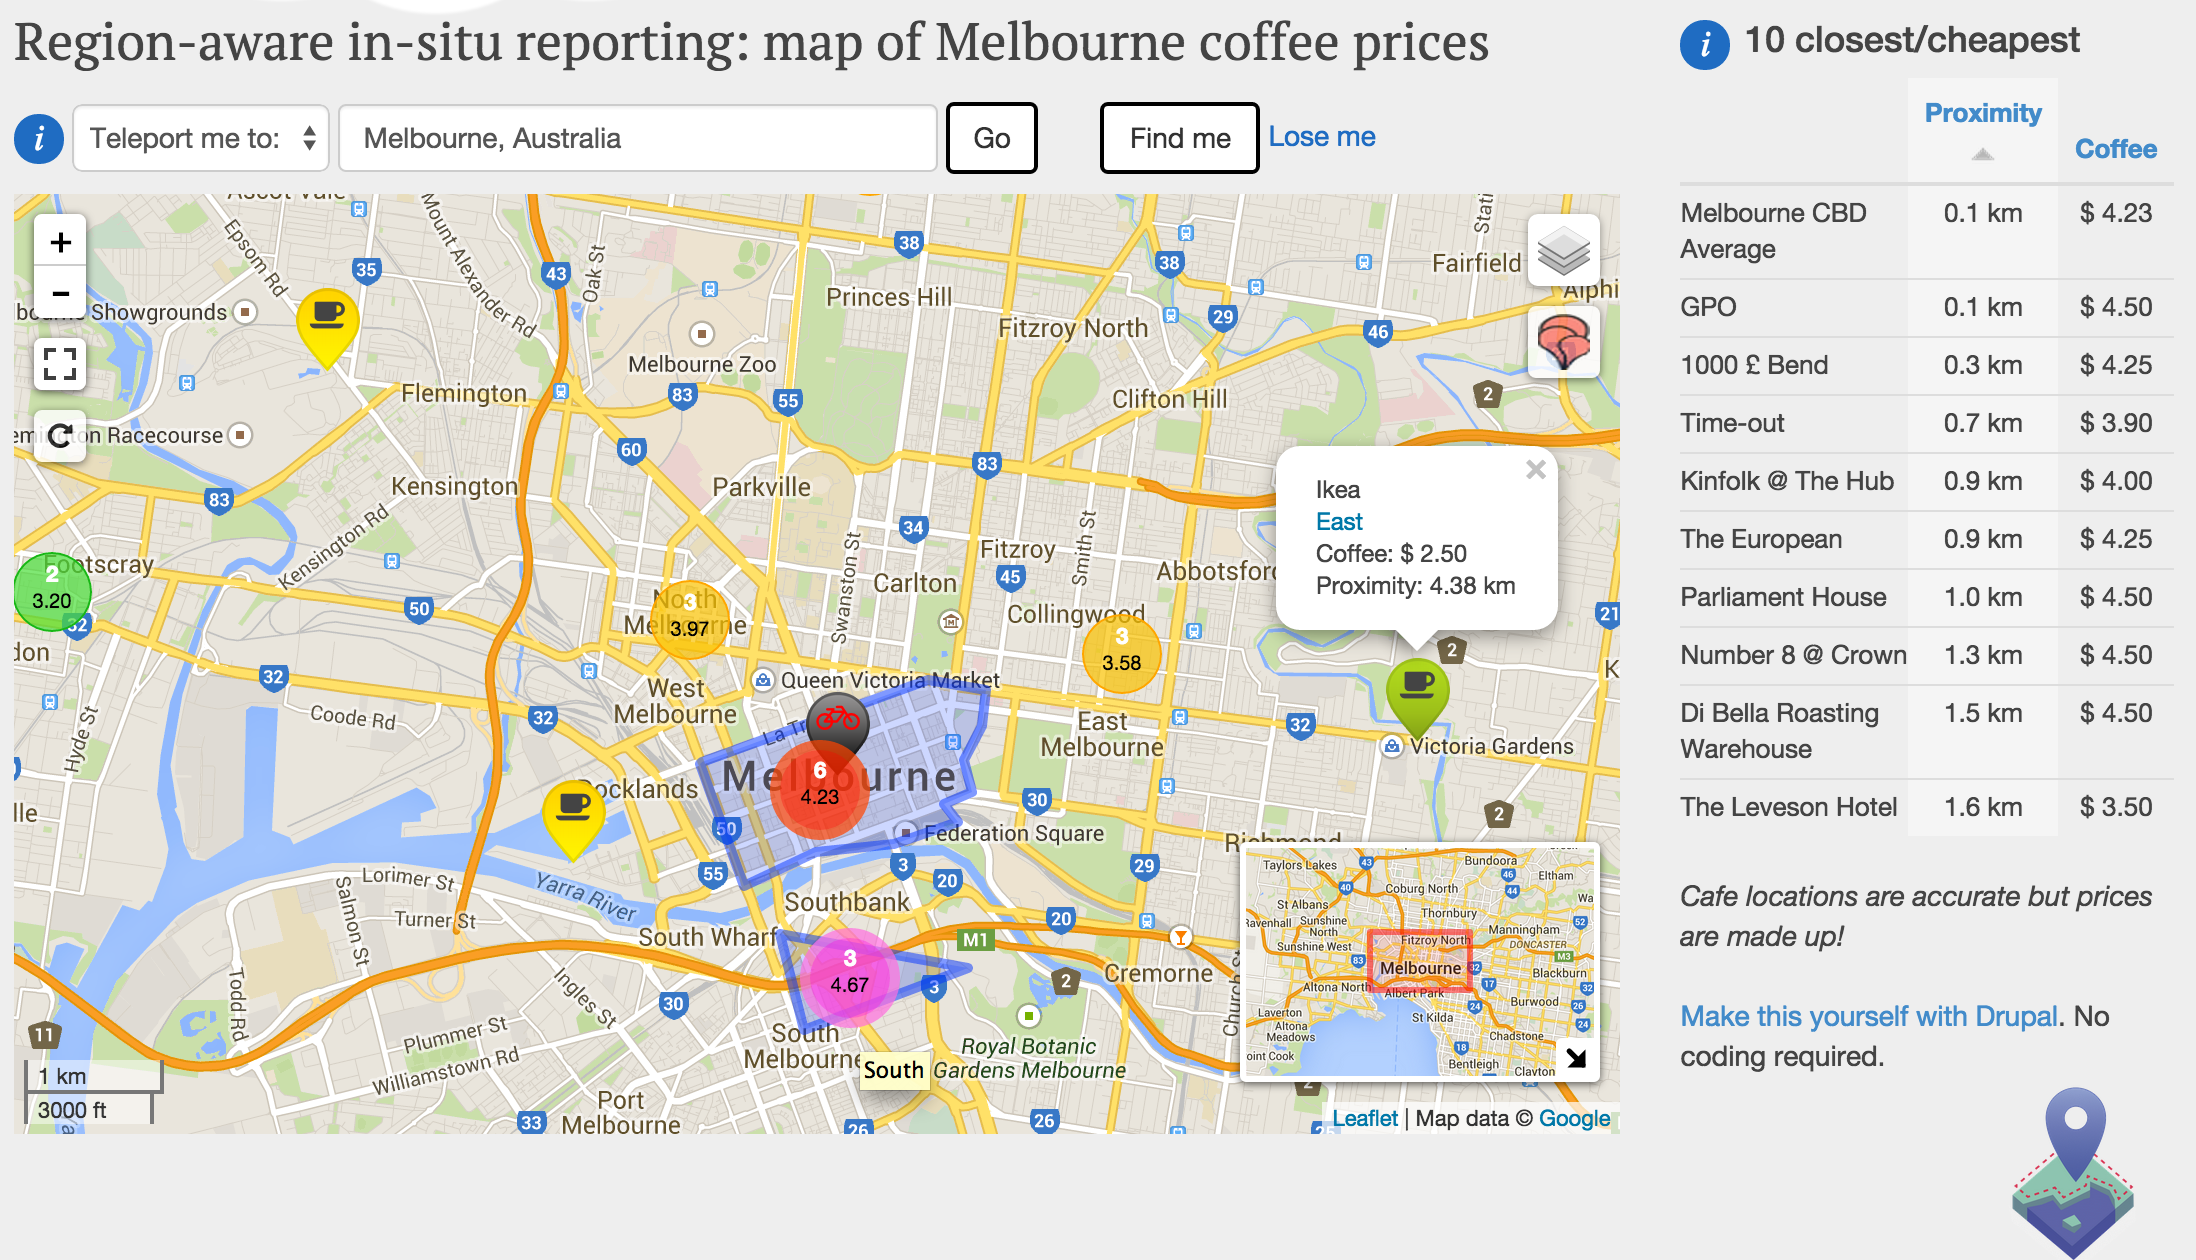This screenshot has height=1260, width=2196.
Task: Zoom in the map with plus button
Action: tap(60, 242)
